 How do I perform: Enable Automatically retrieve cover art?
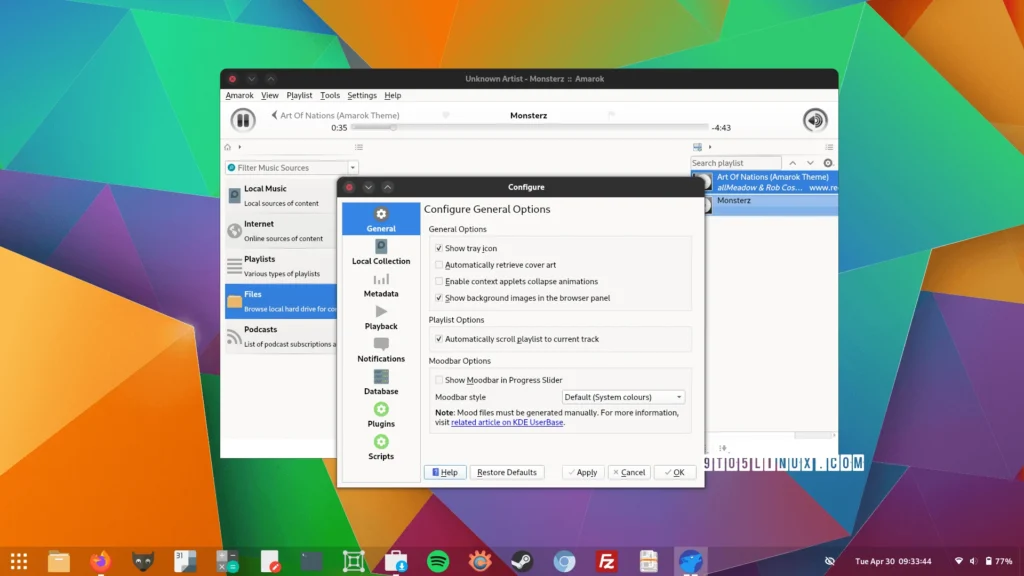(x=439, y=264)
